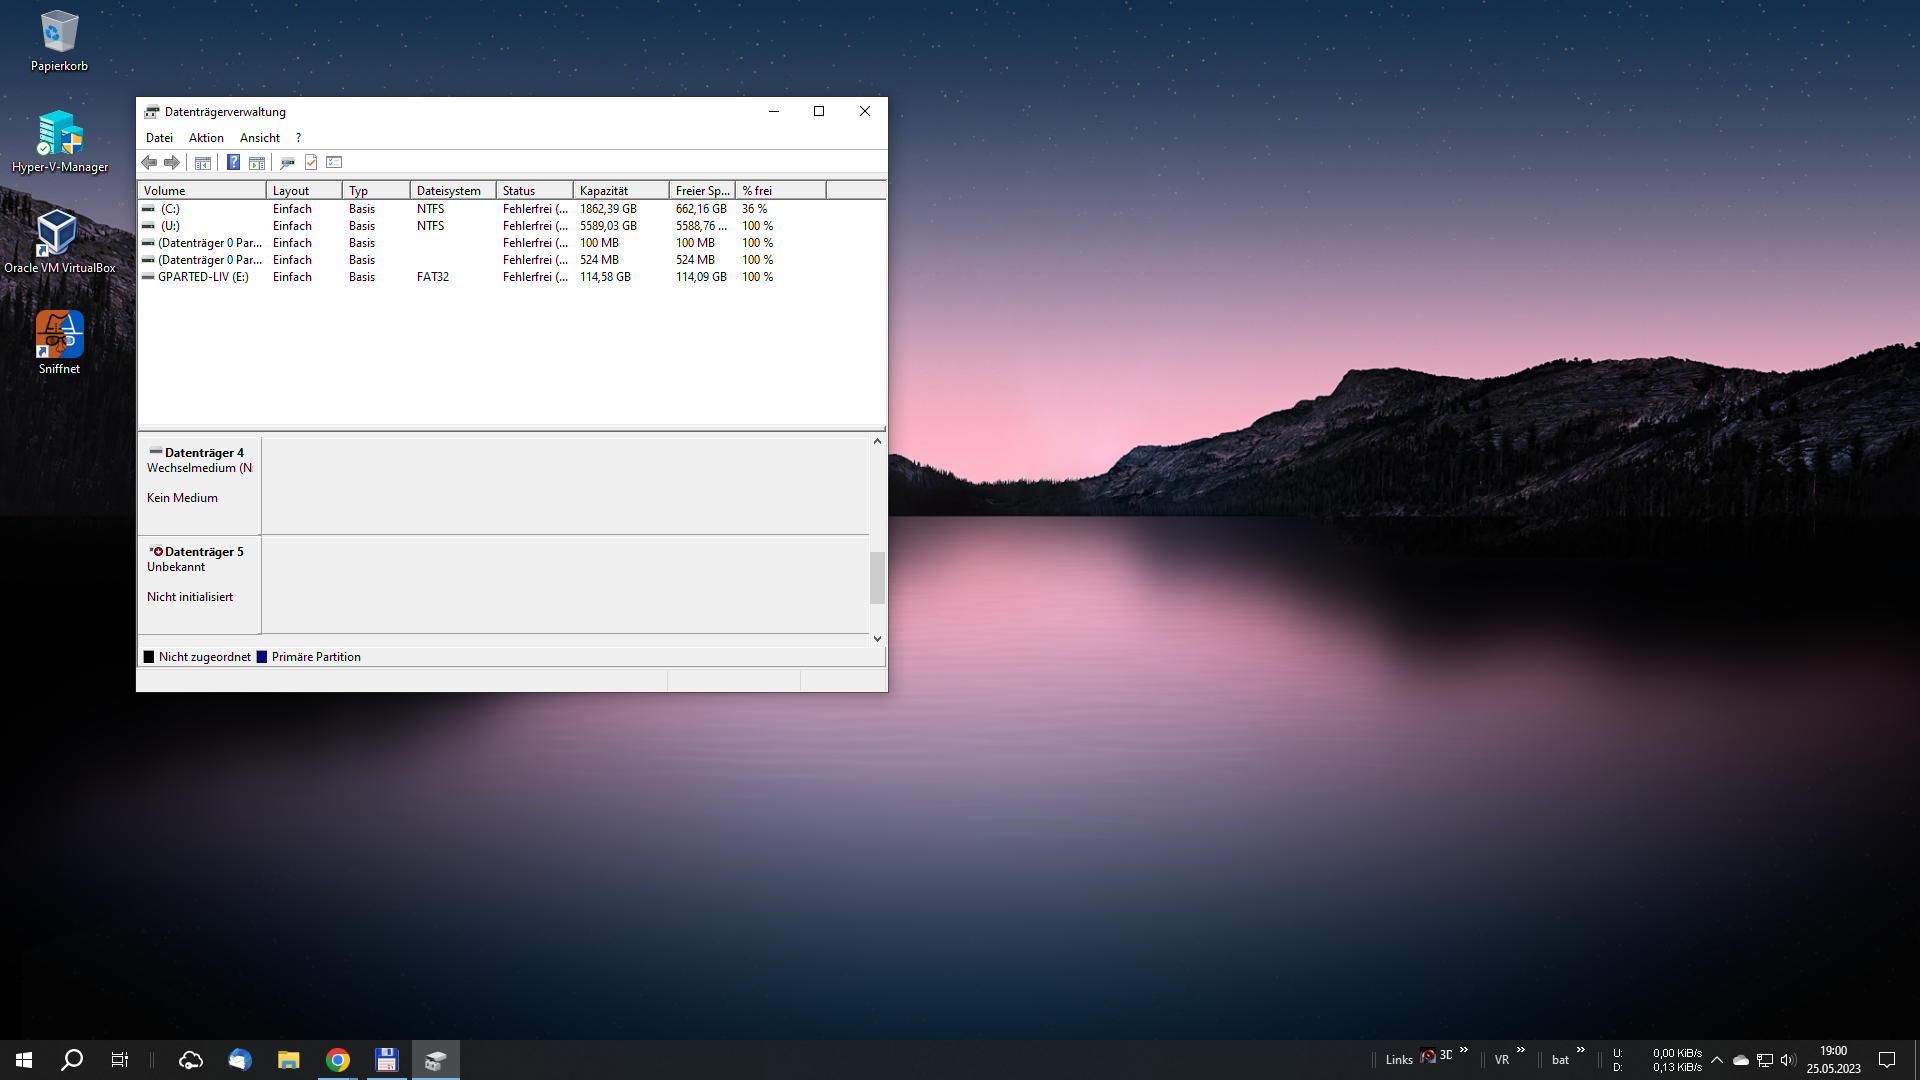Select the GPARTED-LIV (E:) volume row

tap(203, 277)
